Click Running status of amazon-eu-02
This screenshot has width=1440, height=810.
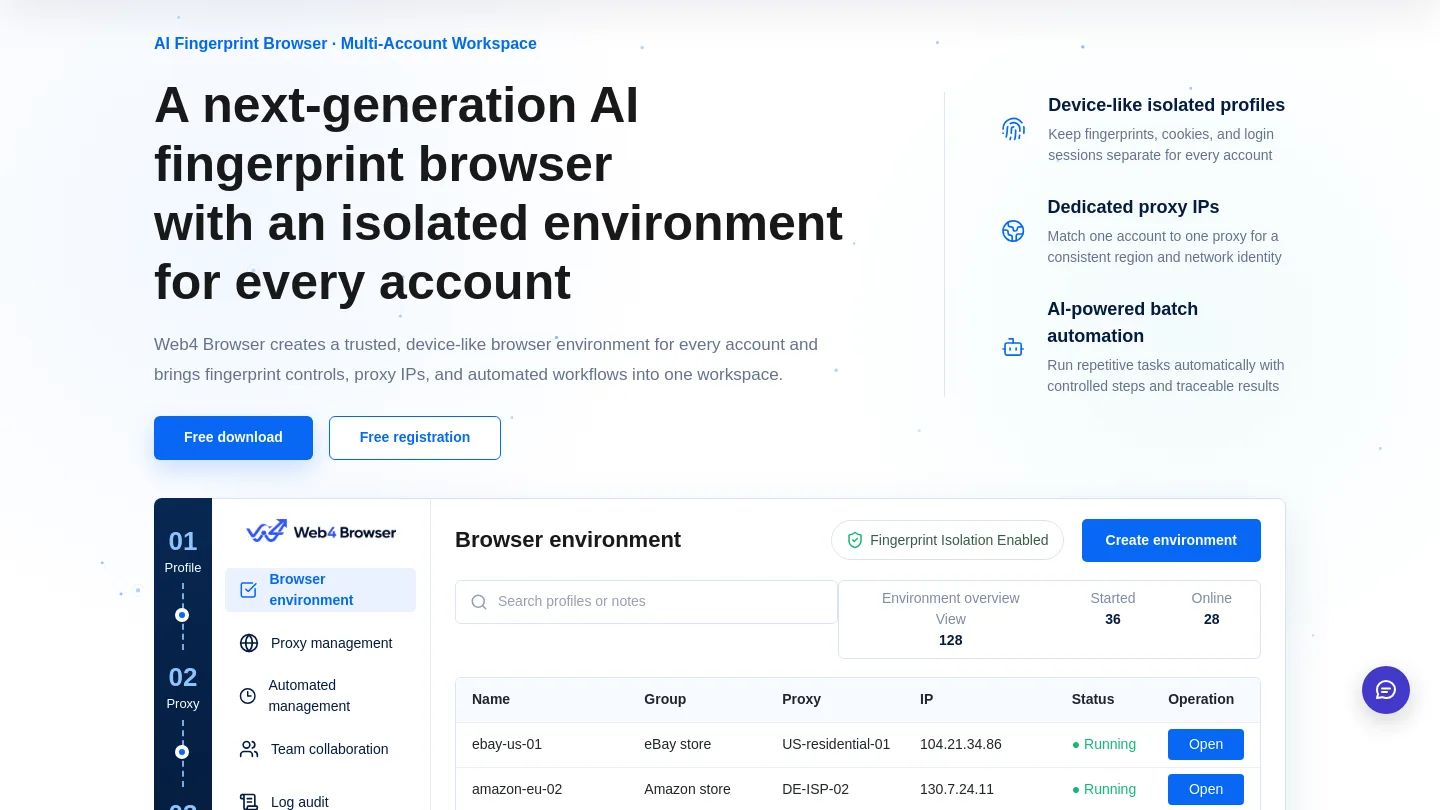point(1104,790)
